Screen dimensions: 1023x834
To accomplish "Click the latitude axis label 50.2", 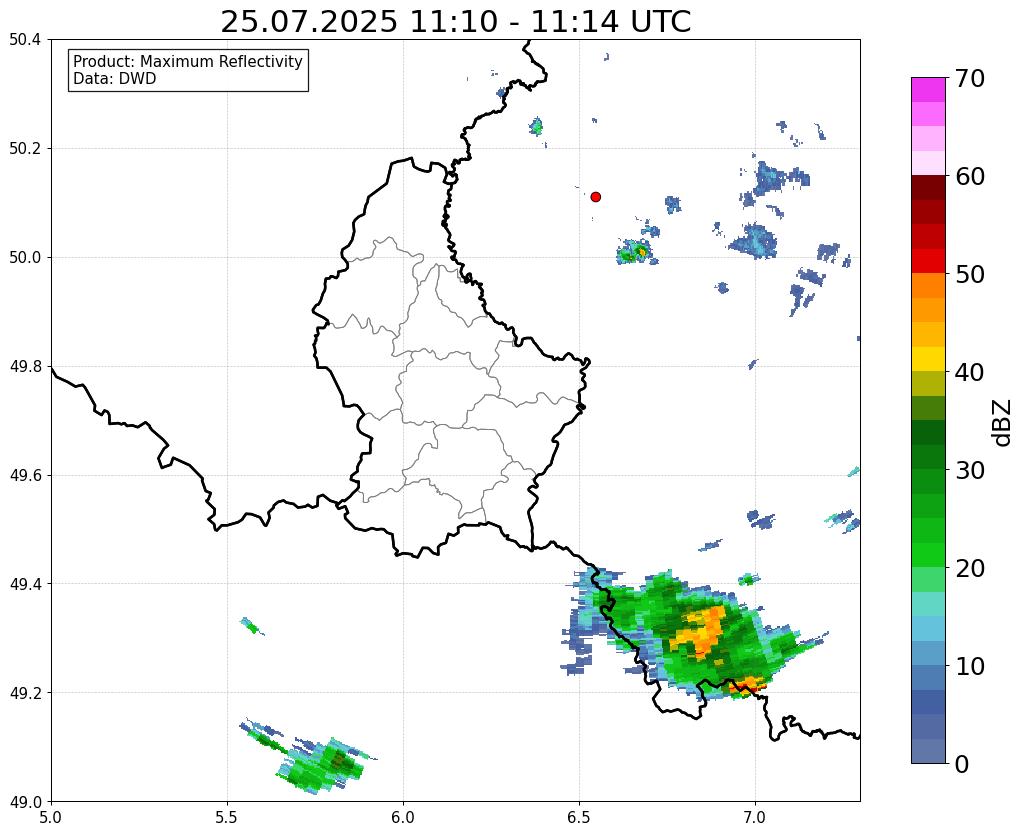I will point(25,149).
